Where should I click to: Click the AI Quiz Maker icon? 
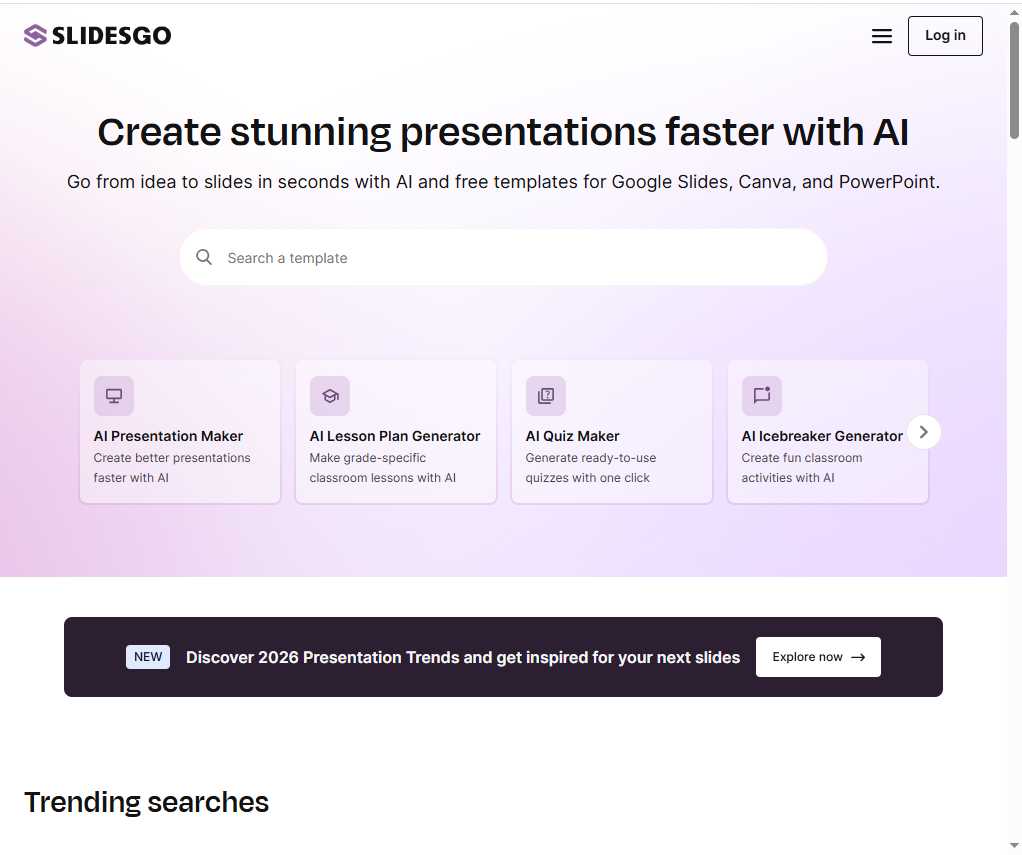click(546, 396)
